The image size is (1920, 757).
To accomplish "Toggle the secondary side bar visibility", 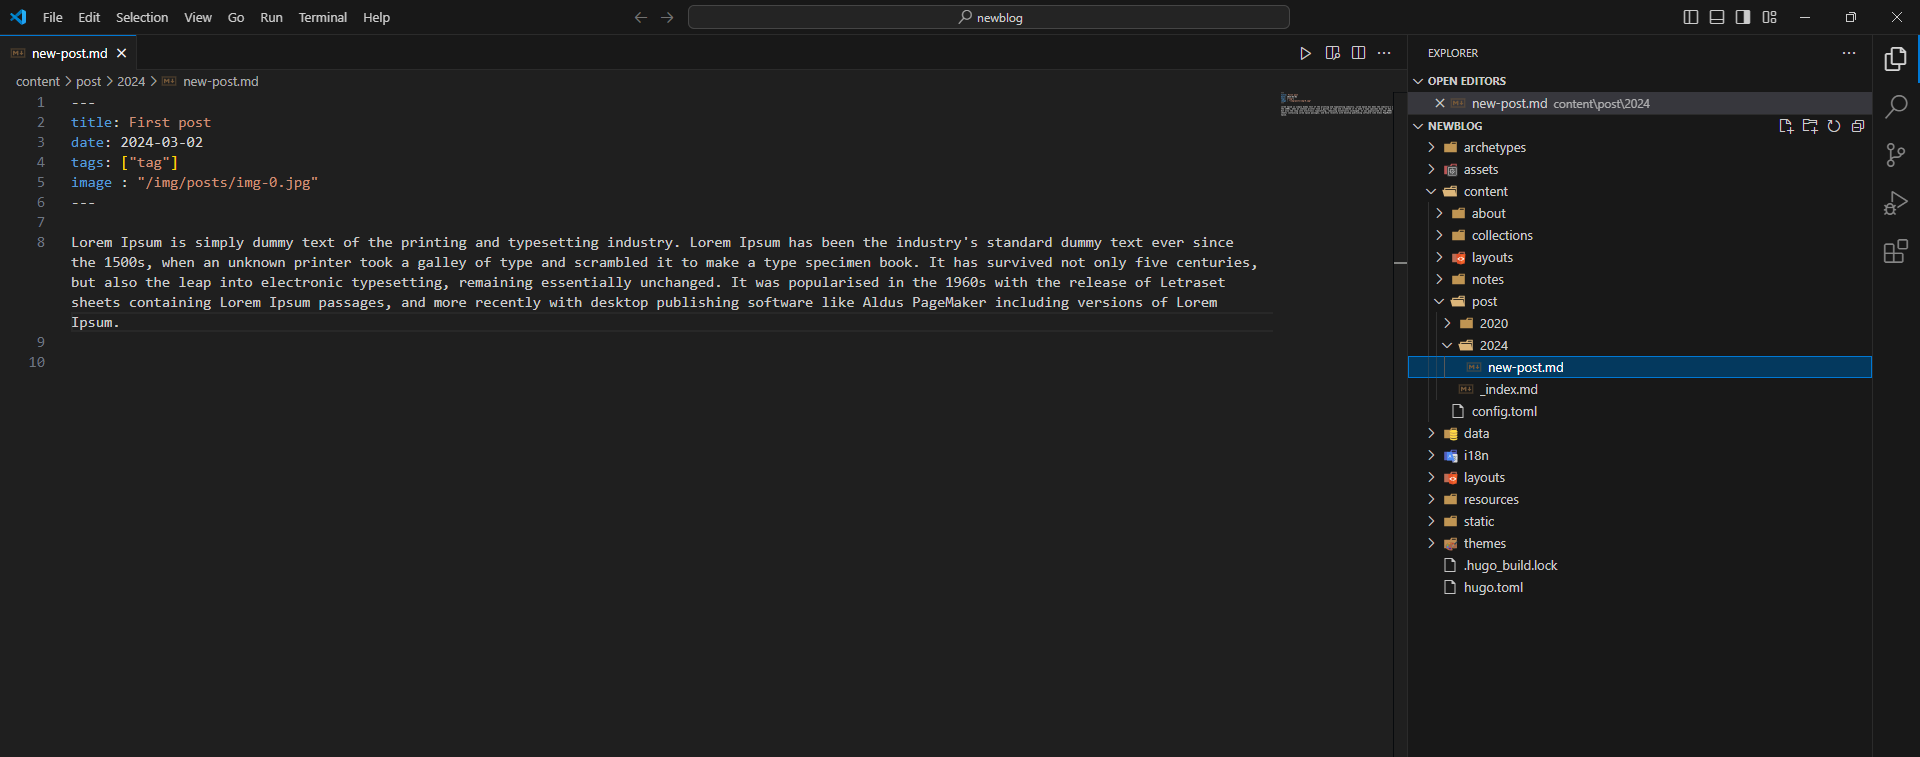I will pyautogui.click(x=1743, y=17).
